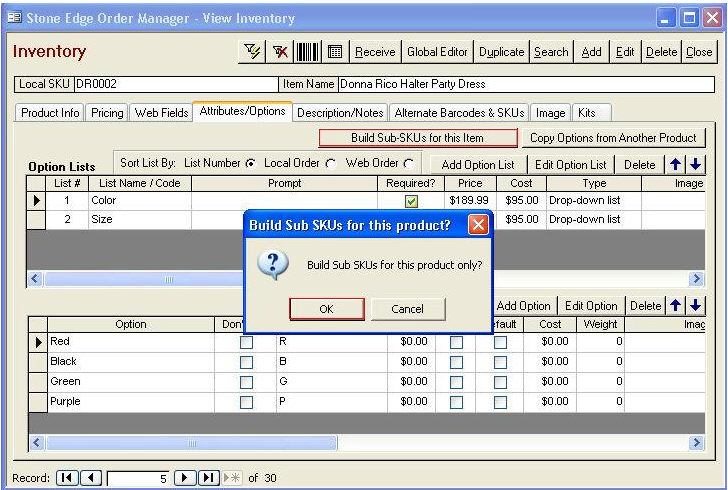
Task: Open the Pricing tab
Action: (107, 113)
